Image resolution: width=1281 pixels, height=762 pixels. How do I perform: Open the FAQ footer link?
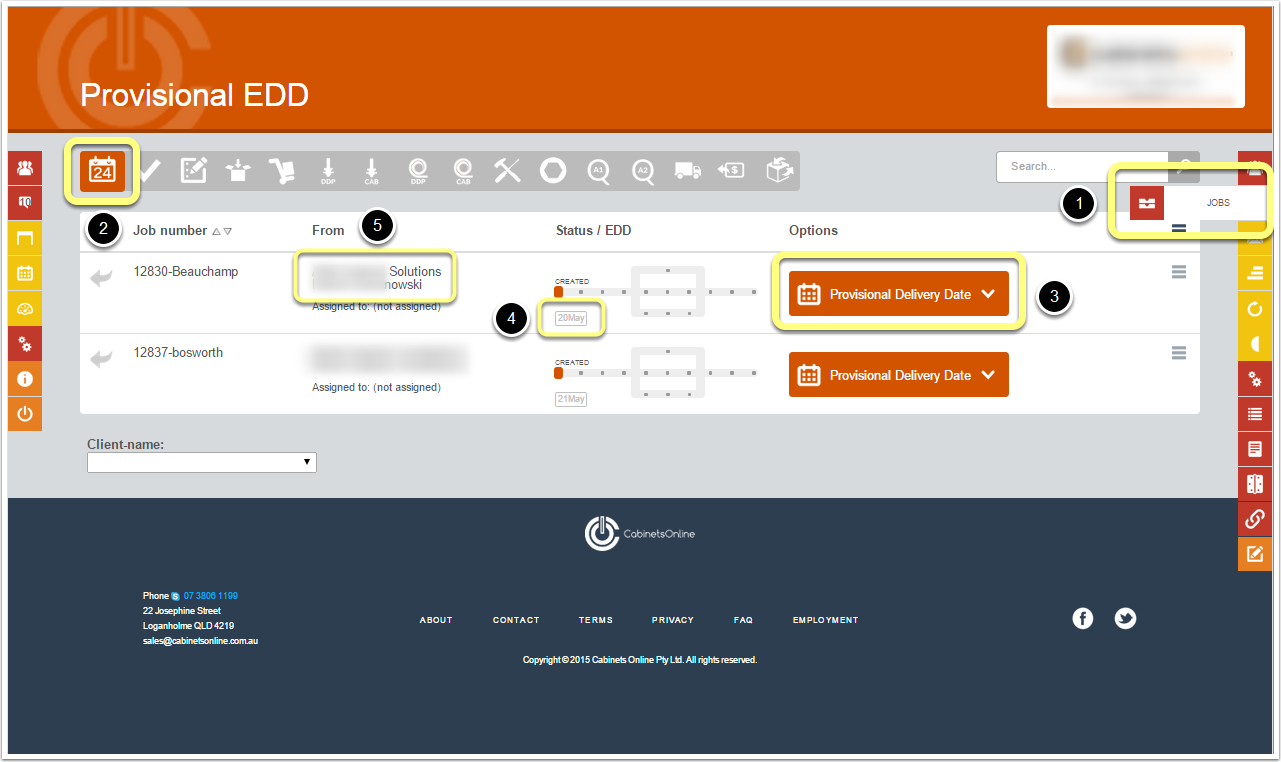coord(743,620)
